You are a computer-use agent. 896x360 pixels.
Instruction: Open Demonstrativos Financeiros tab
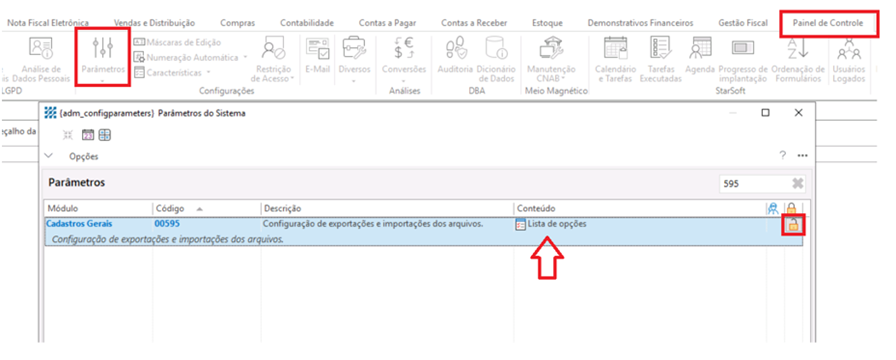tap(640, 23)
